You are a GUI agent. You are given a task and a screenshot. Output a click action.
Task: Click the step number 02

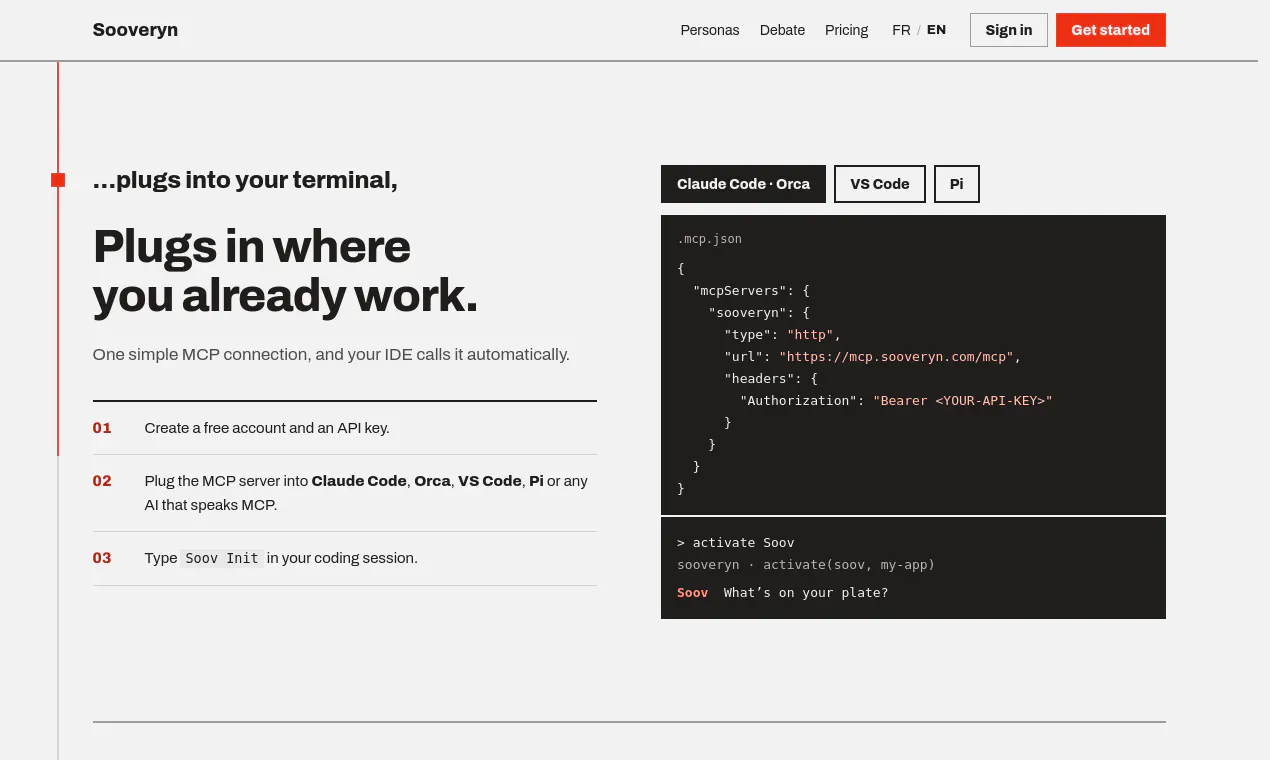coord(102,481)
